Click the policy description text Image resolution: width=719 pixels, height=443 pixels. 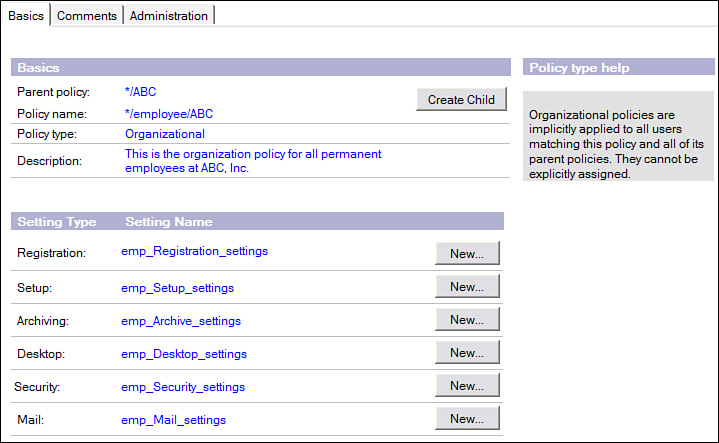point(253,161)
